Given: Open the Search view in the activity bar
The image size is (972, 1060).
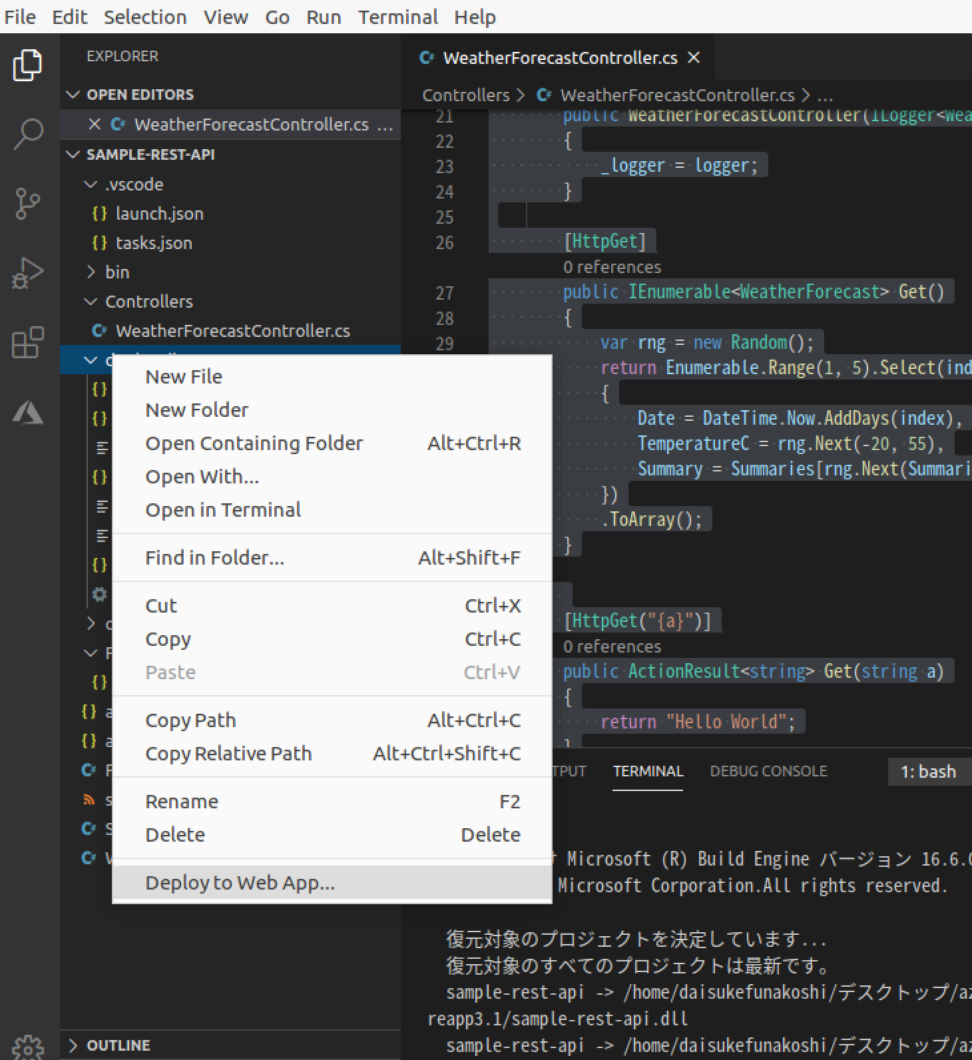Looking at the screenshot, I should click(x=27, y=131).
